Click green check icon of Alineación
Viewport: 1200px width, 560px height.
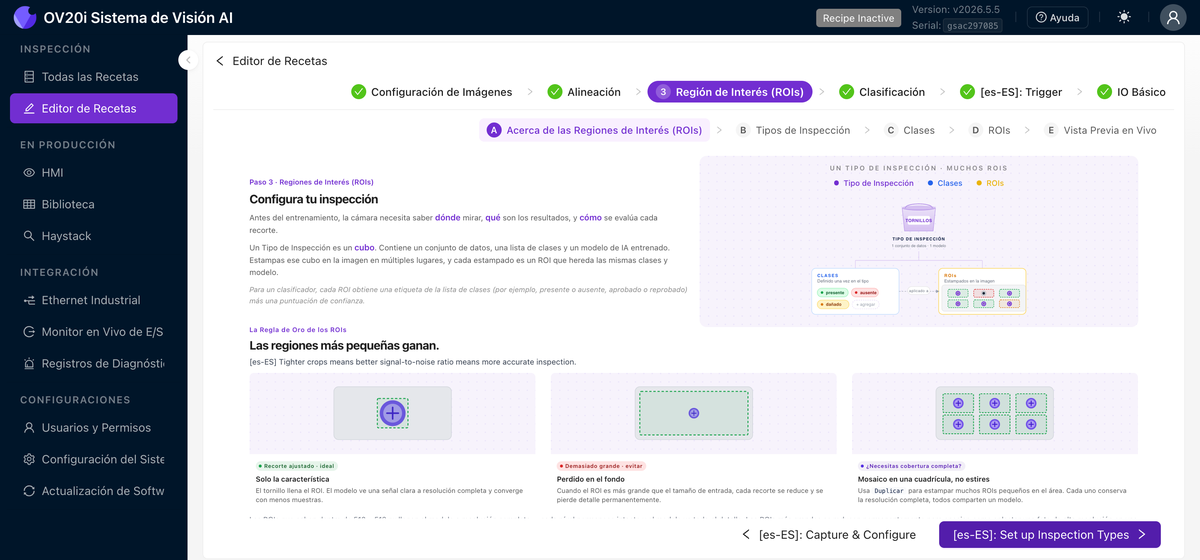(555, 92)
